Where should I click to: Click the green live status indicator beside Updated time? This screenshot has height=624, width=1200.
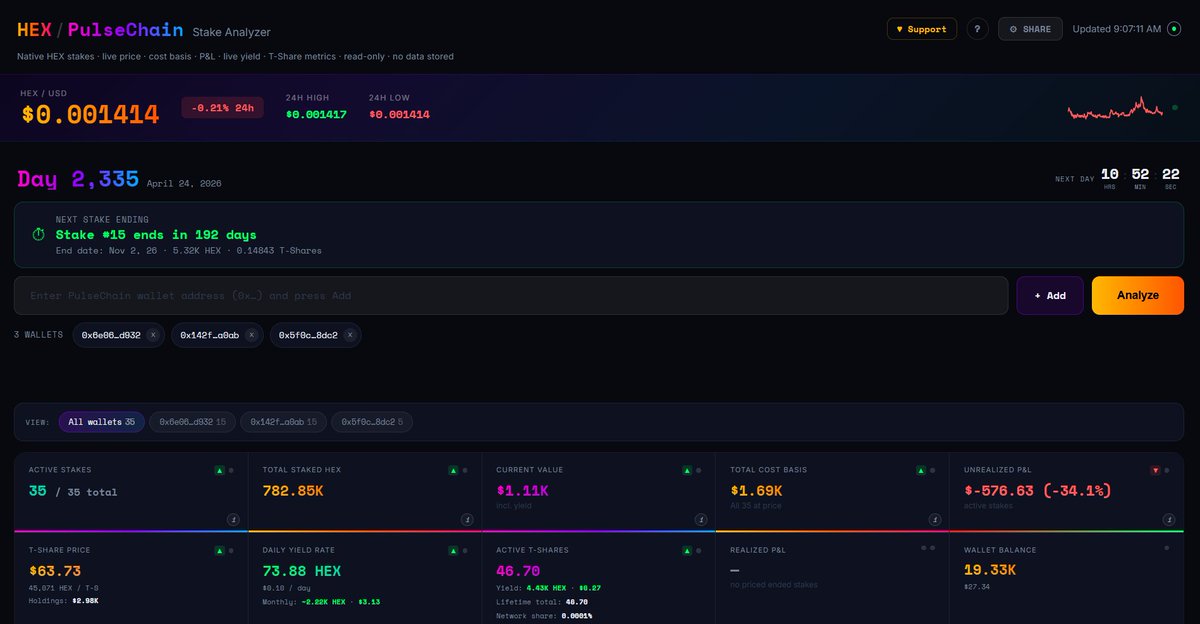pos(1174,29)
